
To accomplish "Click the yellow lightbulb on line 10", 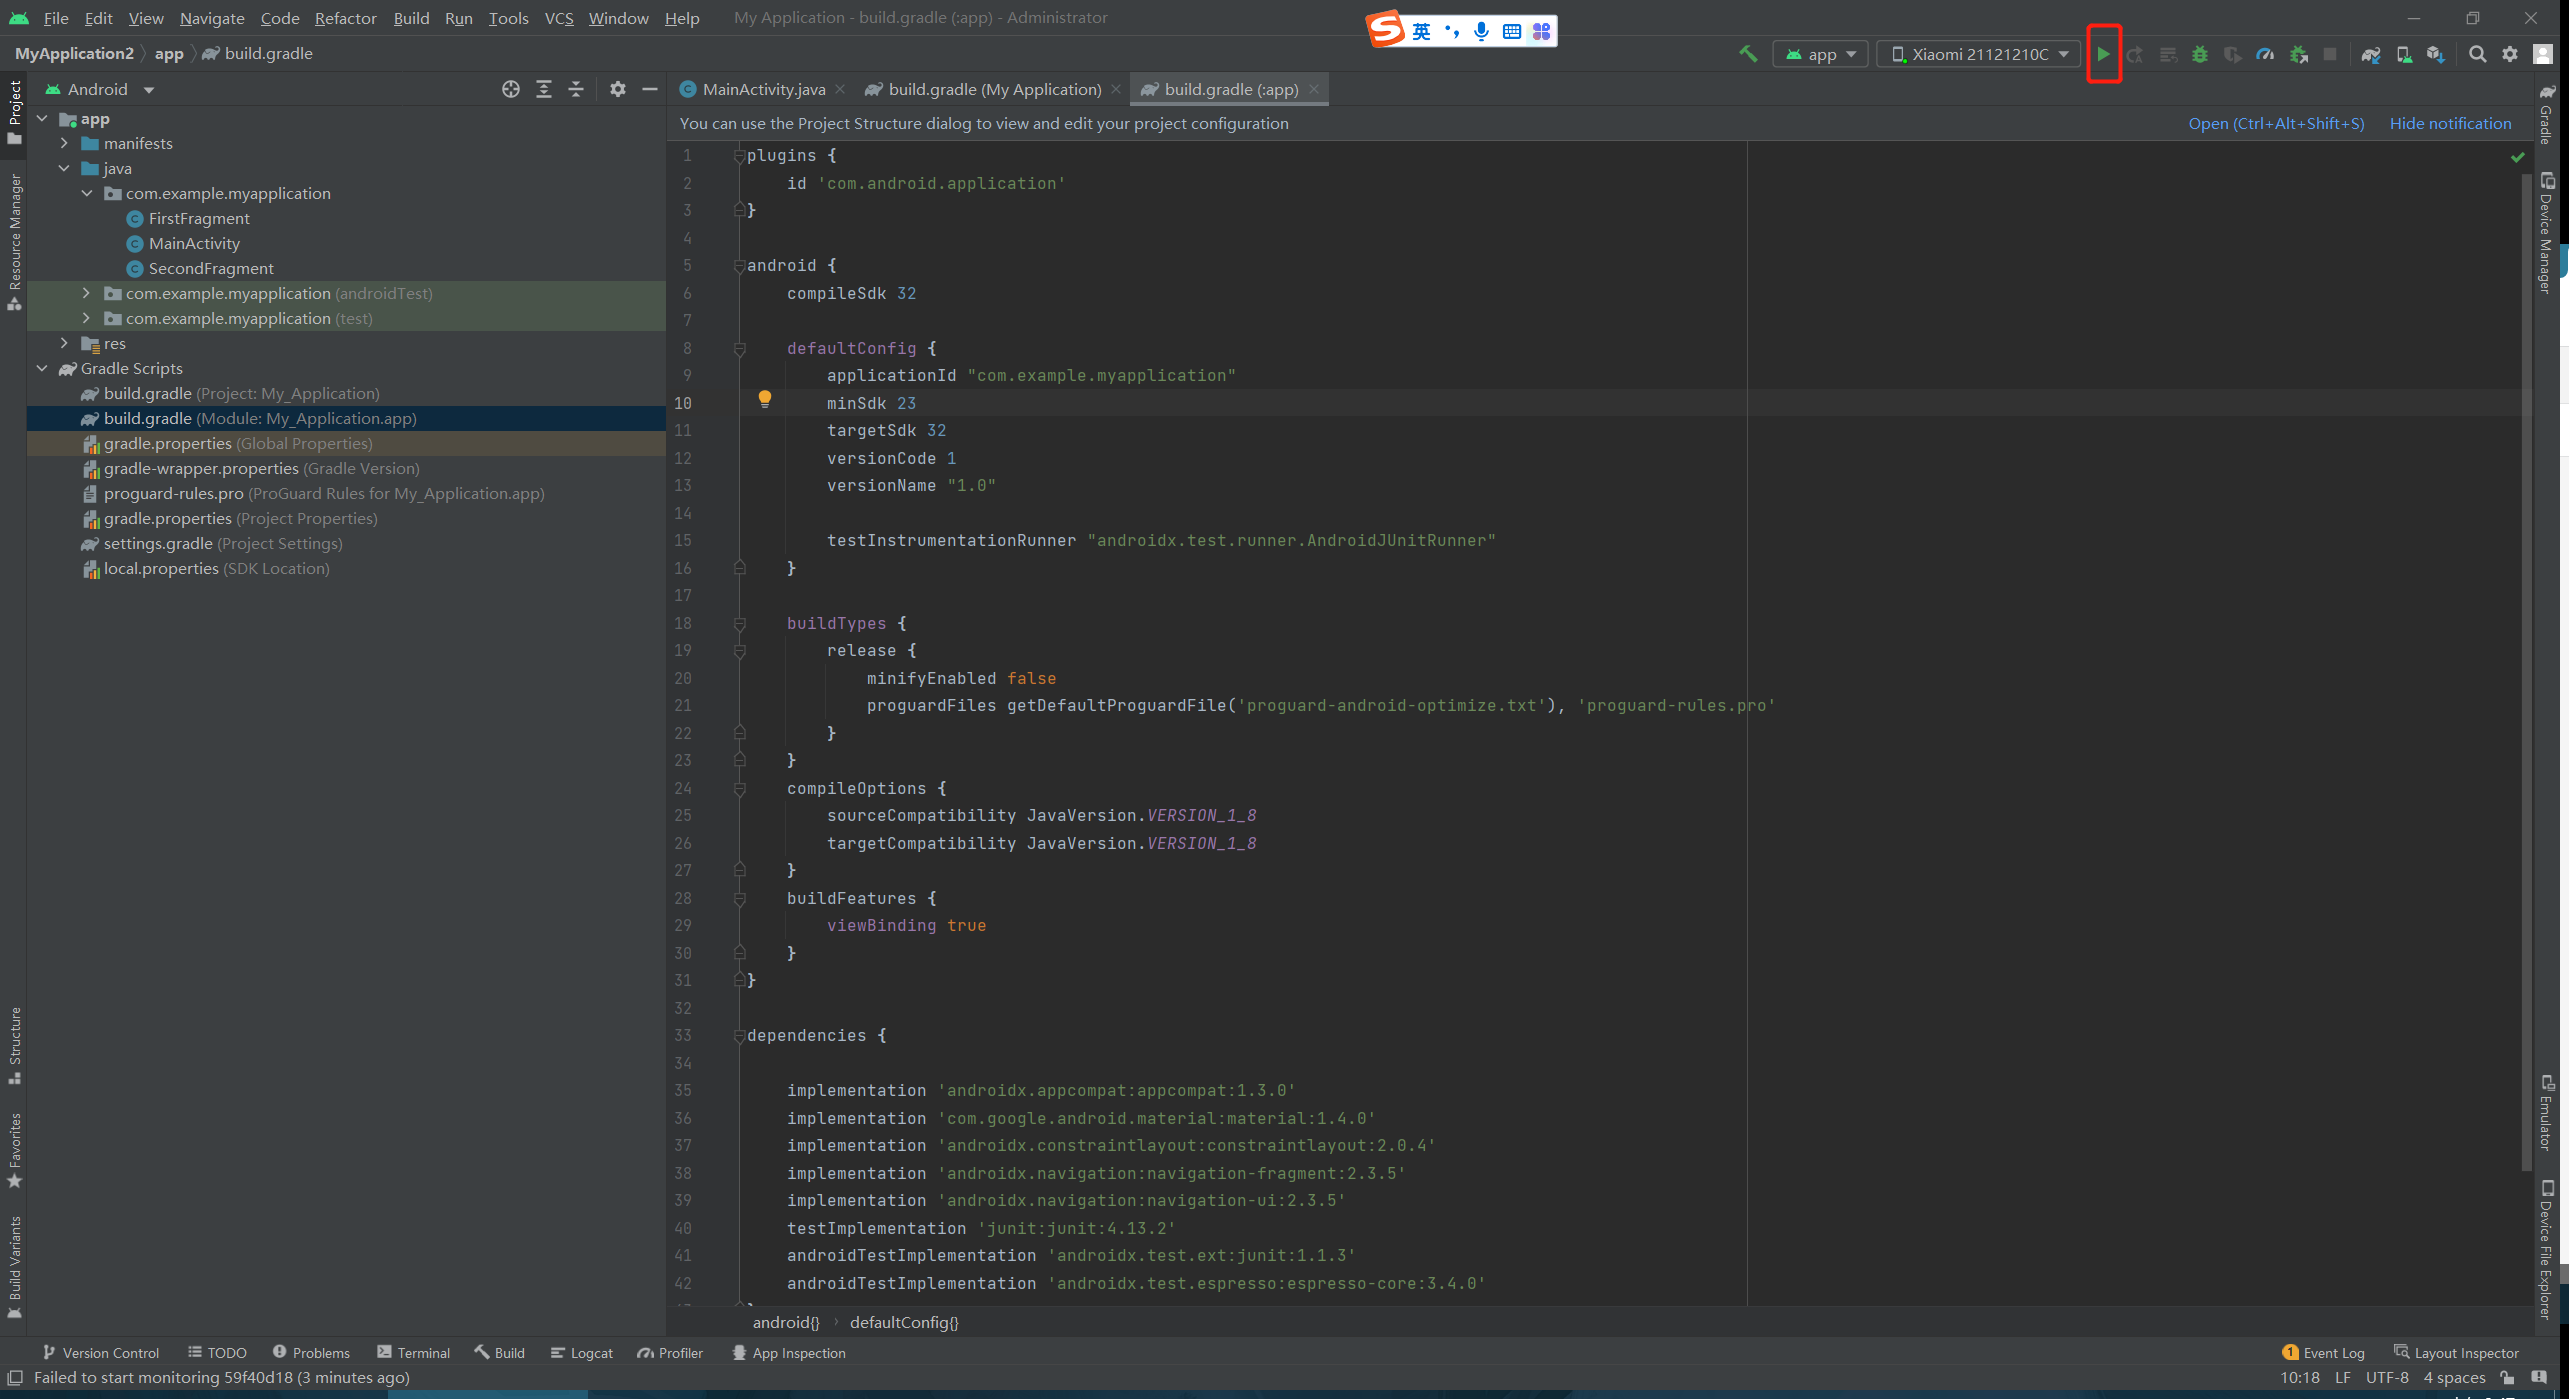I will [x=765, y=400].
